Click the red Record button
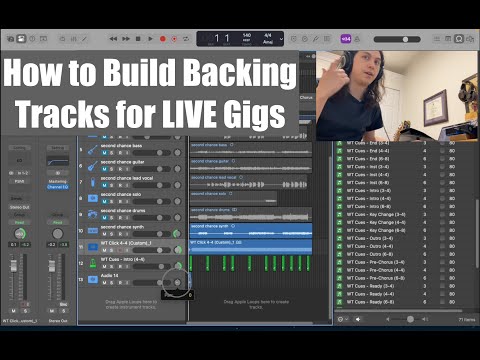 163,39
